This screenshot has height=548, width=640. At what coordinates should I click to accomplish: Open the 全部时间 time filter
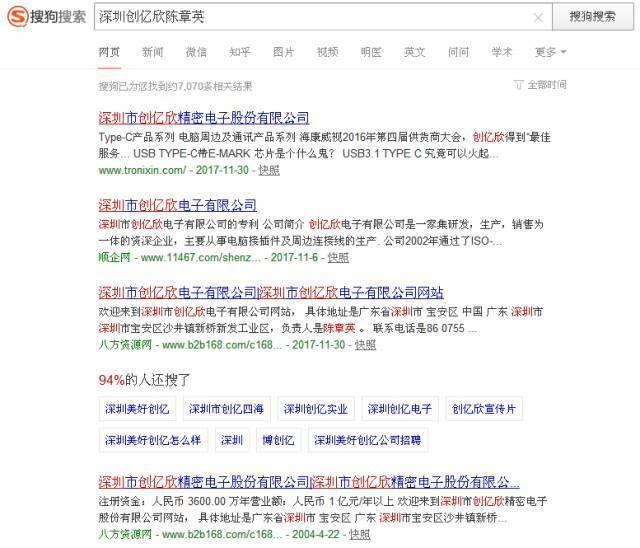click(x=540, y=85)
